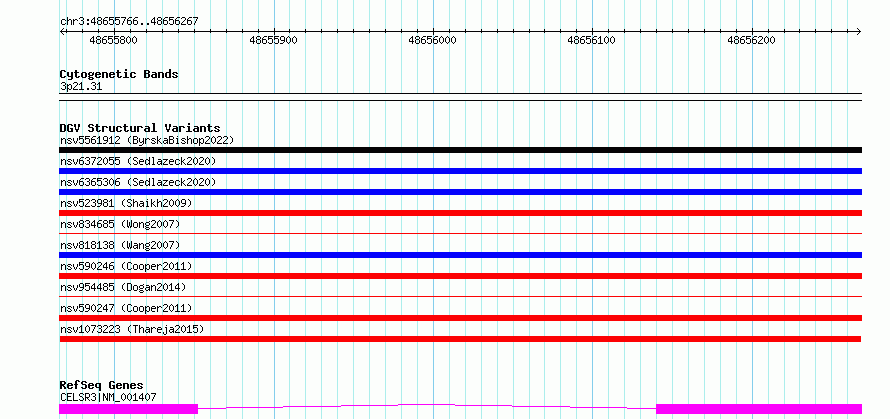The image size is (890, 419).
Task: Click the RefSeq Genes track title
Action: (102, 386)
